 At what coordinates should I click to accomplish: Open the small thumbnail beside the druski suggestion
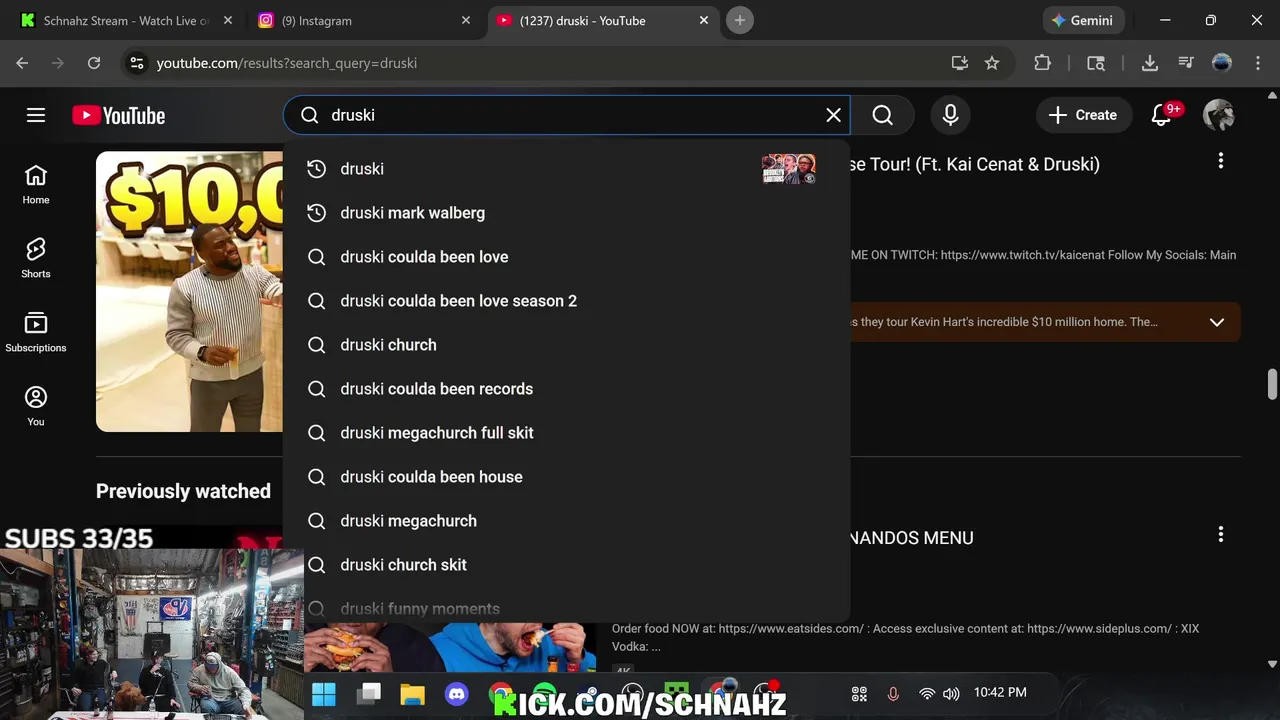point(789,169)
